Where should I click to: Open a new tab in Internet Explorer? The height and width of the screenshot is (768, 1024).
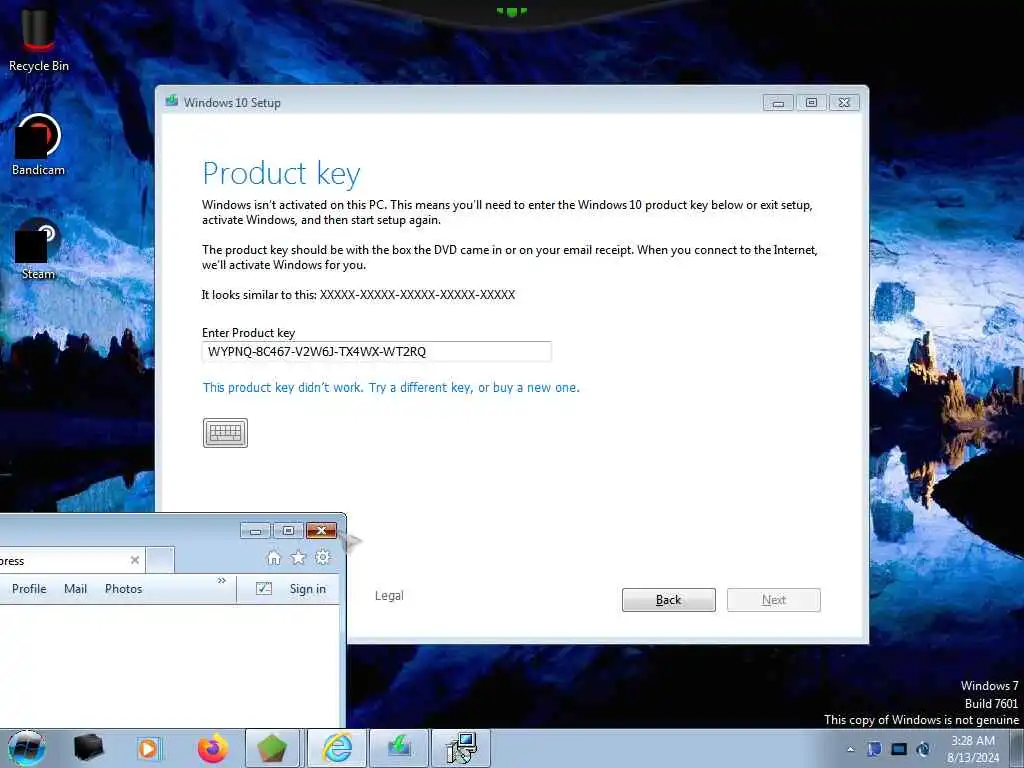(159, 560)
